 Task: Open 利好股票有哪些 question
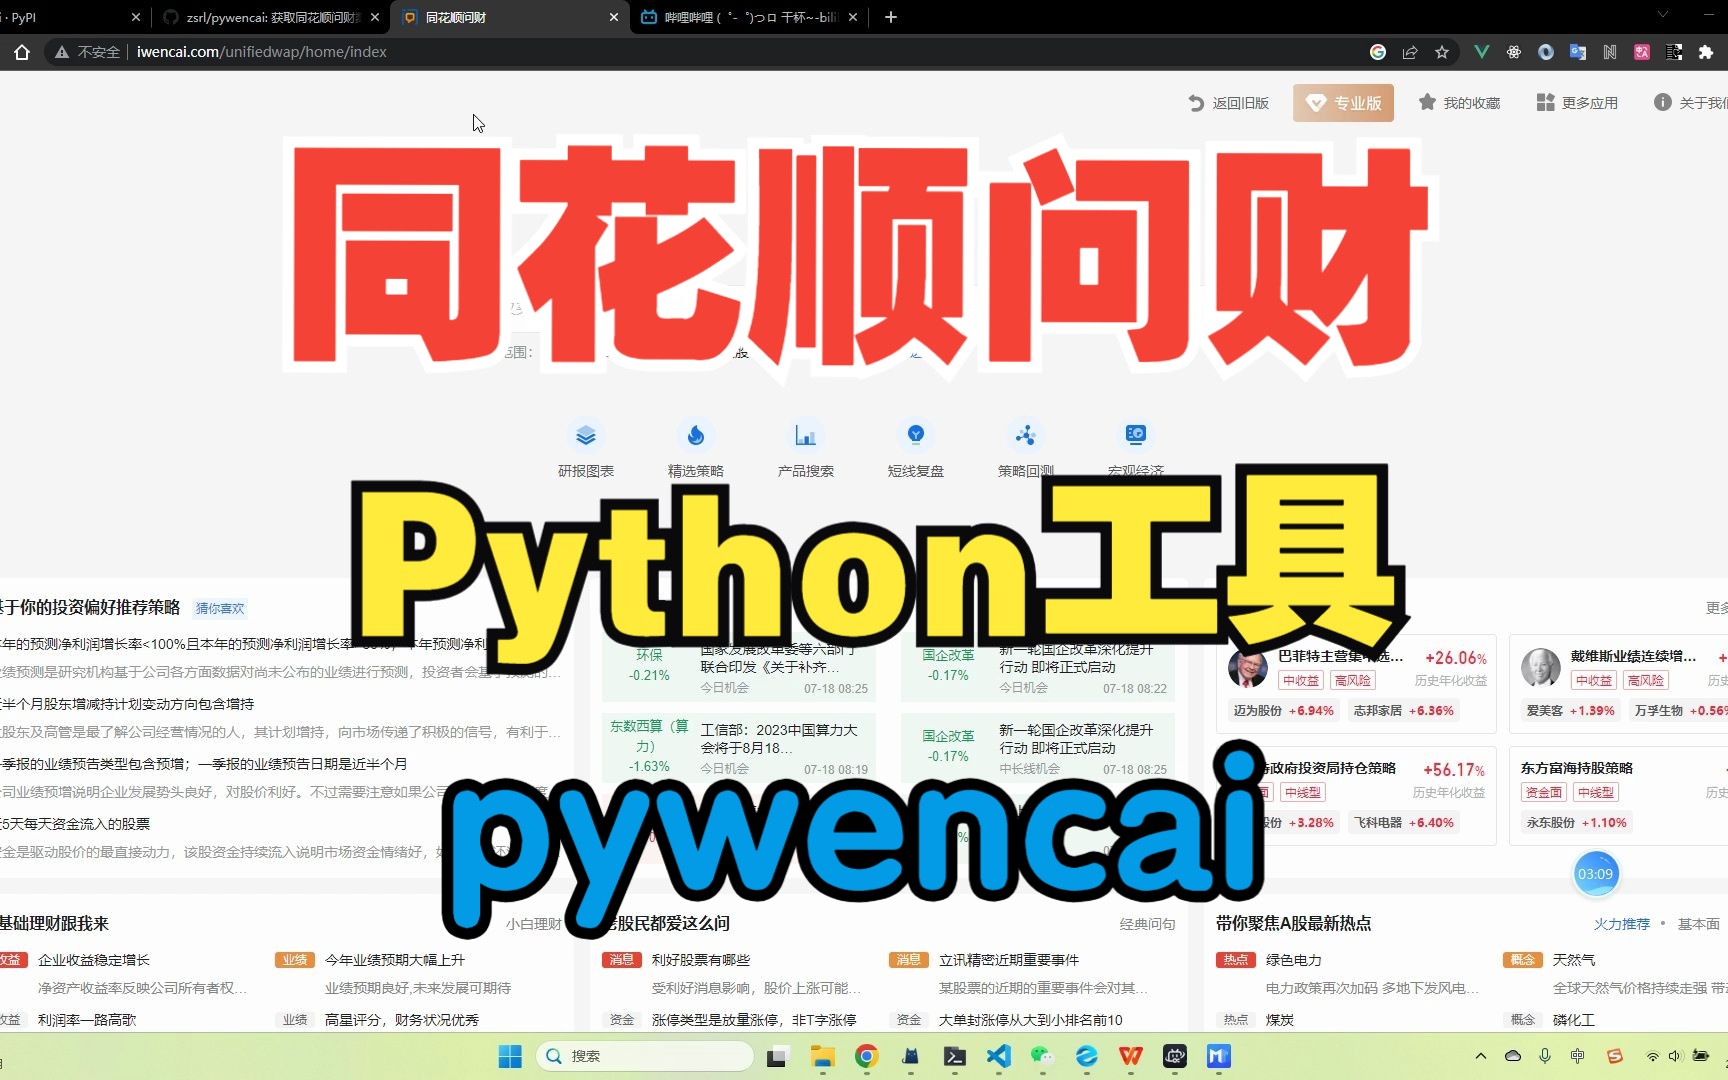coord(701,960)
